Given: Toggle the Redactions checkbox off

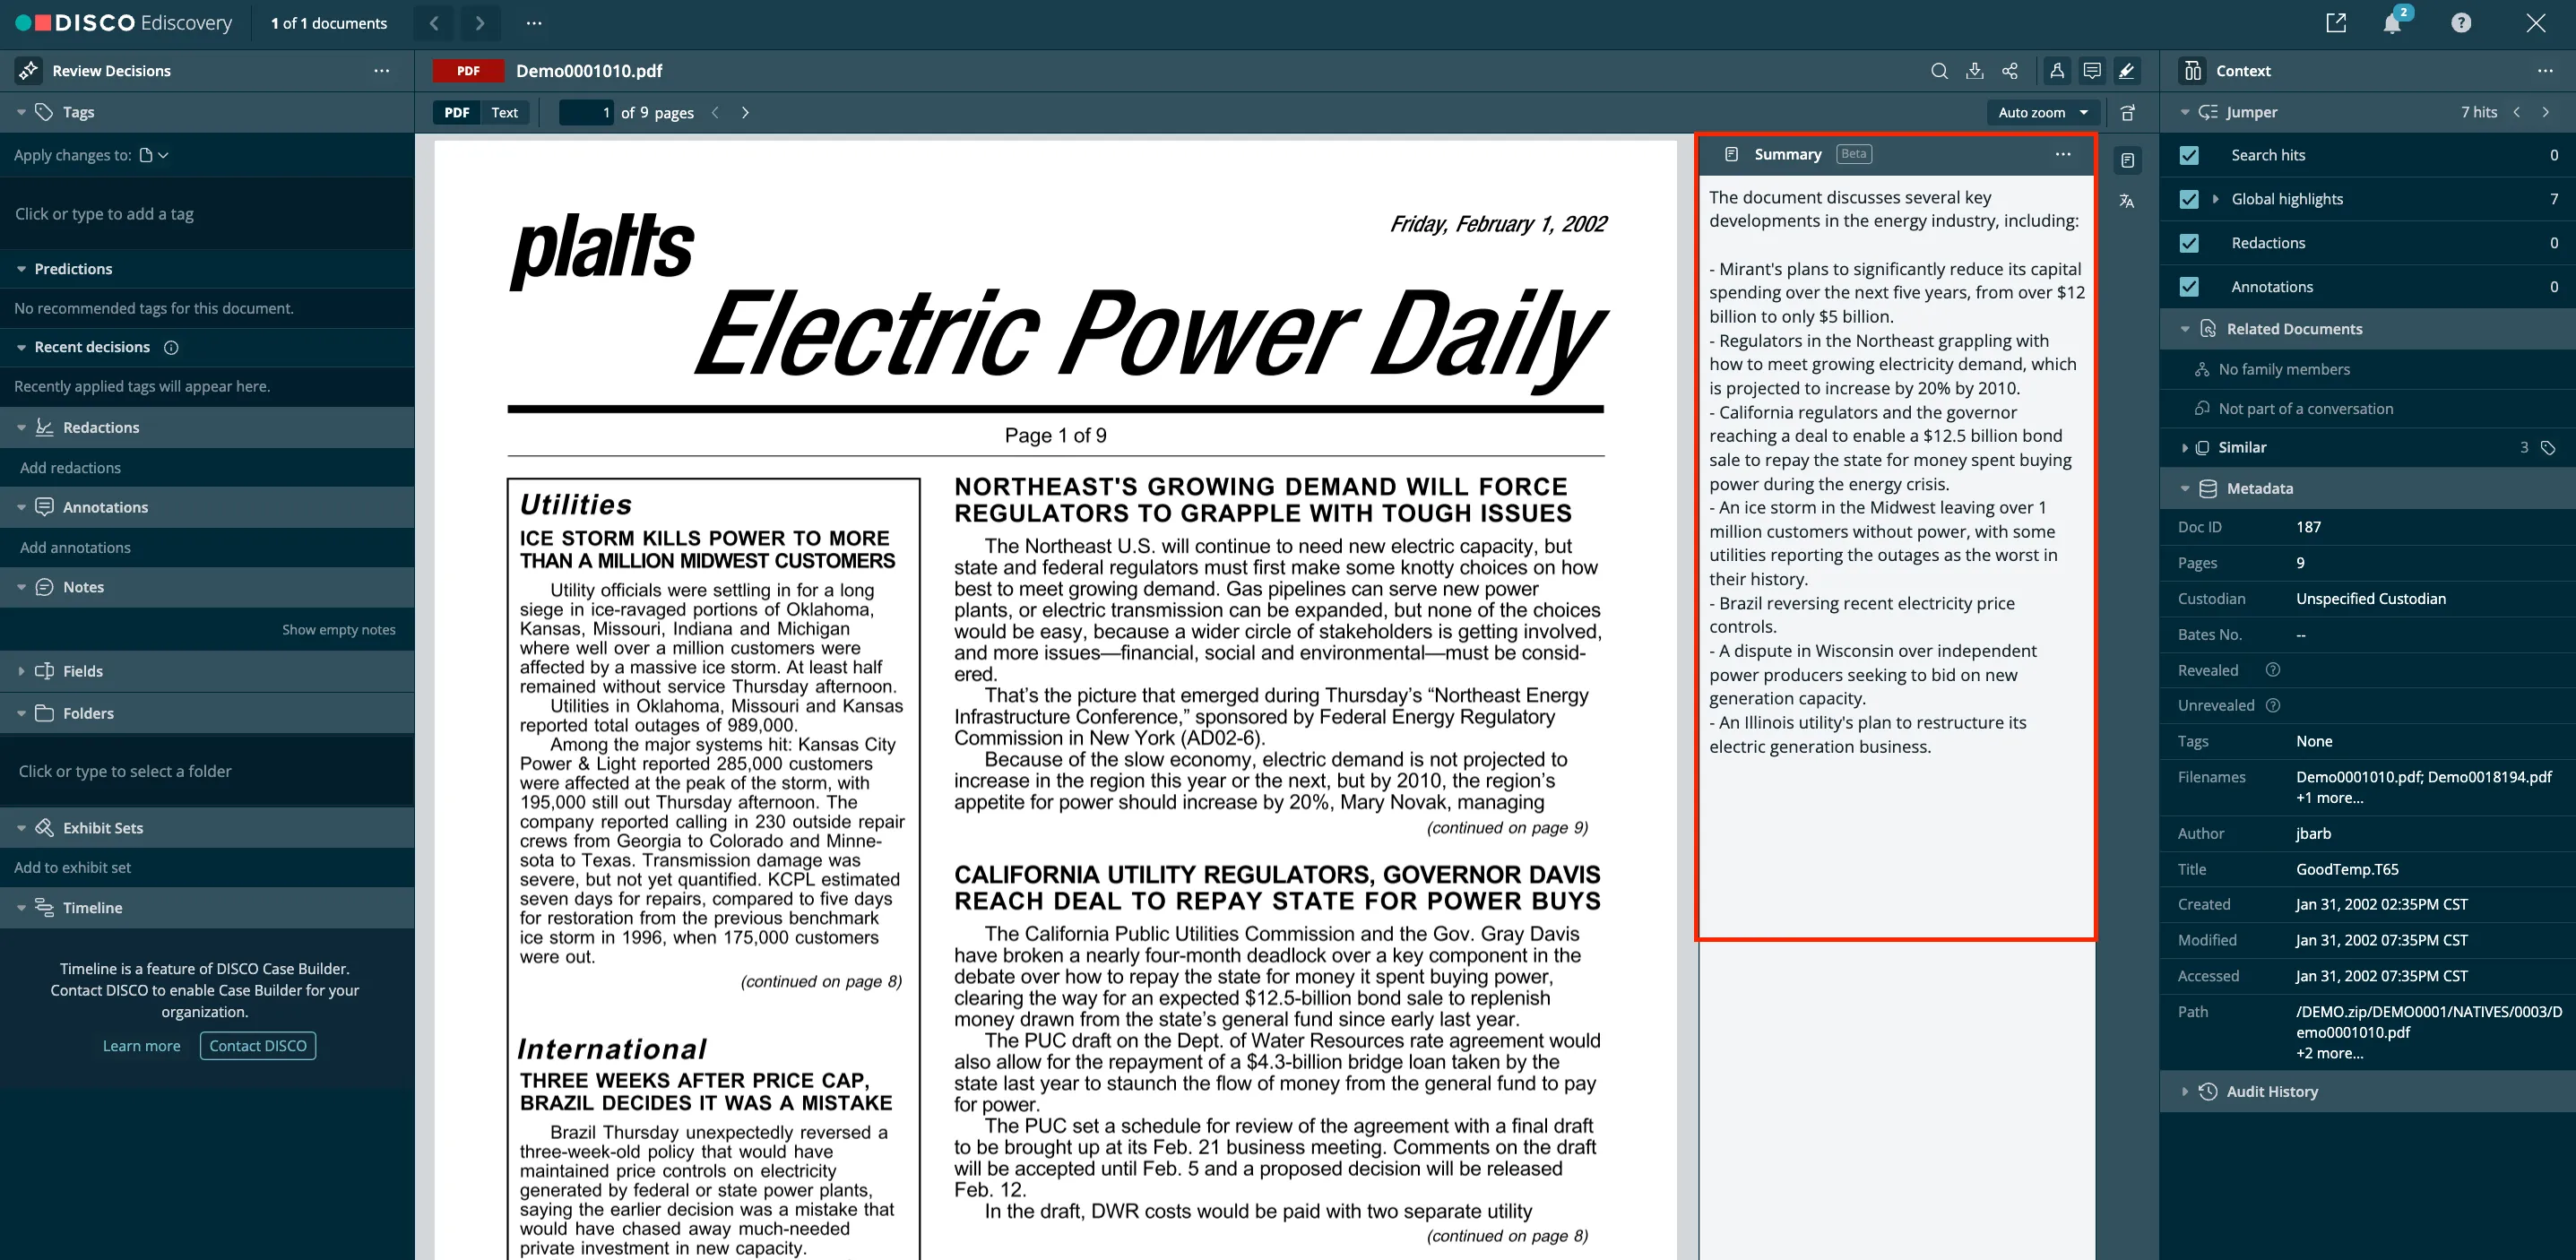Looking at the screenshot, I should click(2189, 242).
